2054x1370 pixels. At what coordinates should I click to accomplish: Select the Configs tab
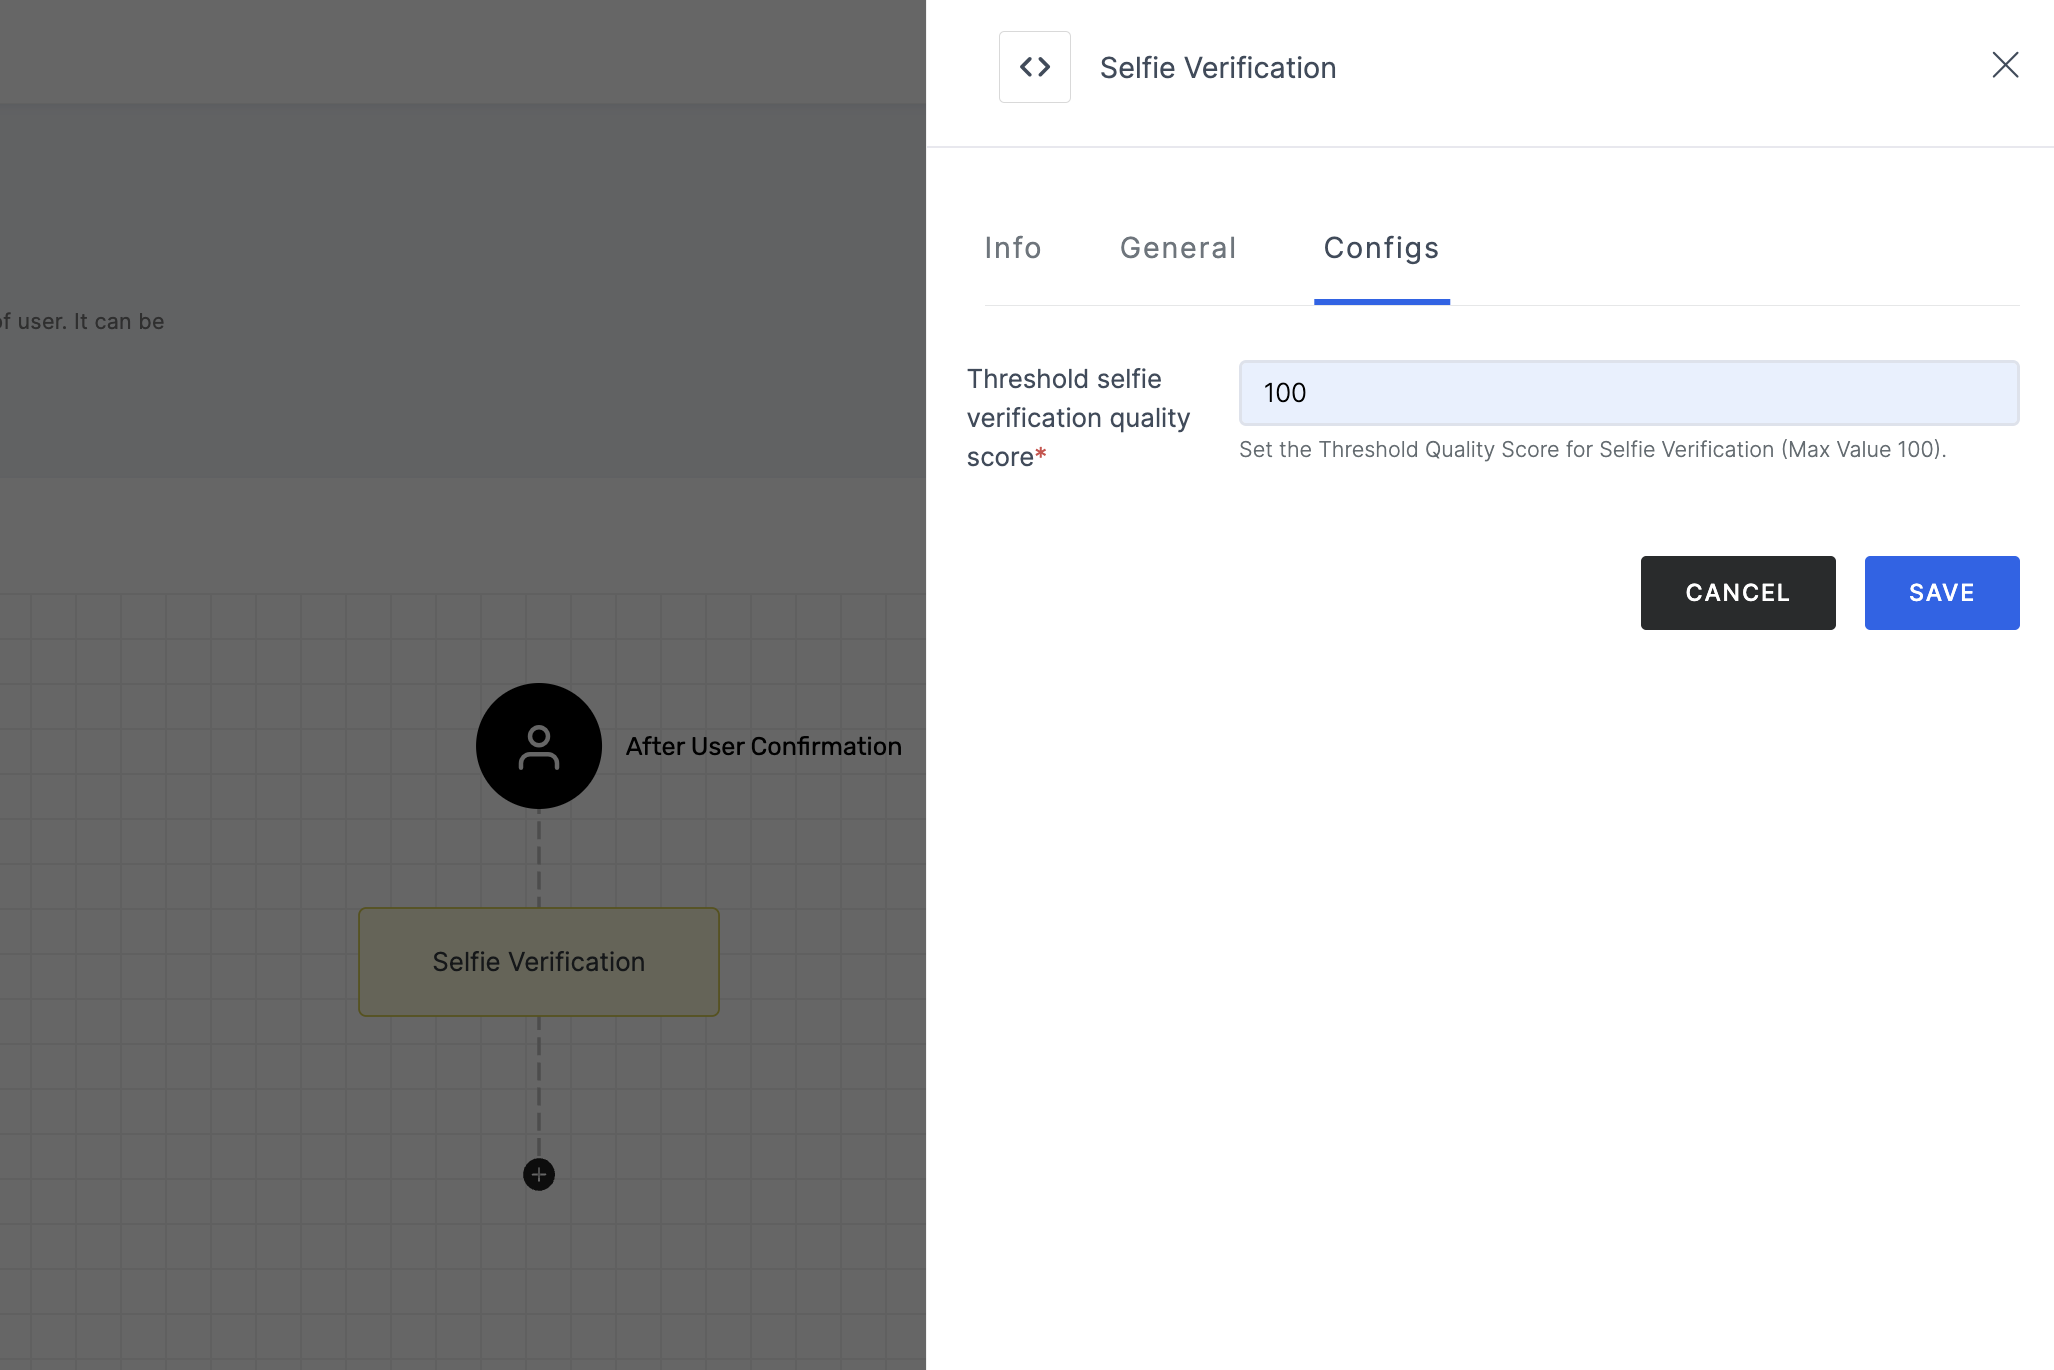[x=1381, y=248]
